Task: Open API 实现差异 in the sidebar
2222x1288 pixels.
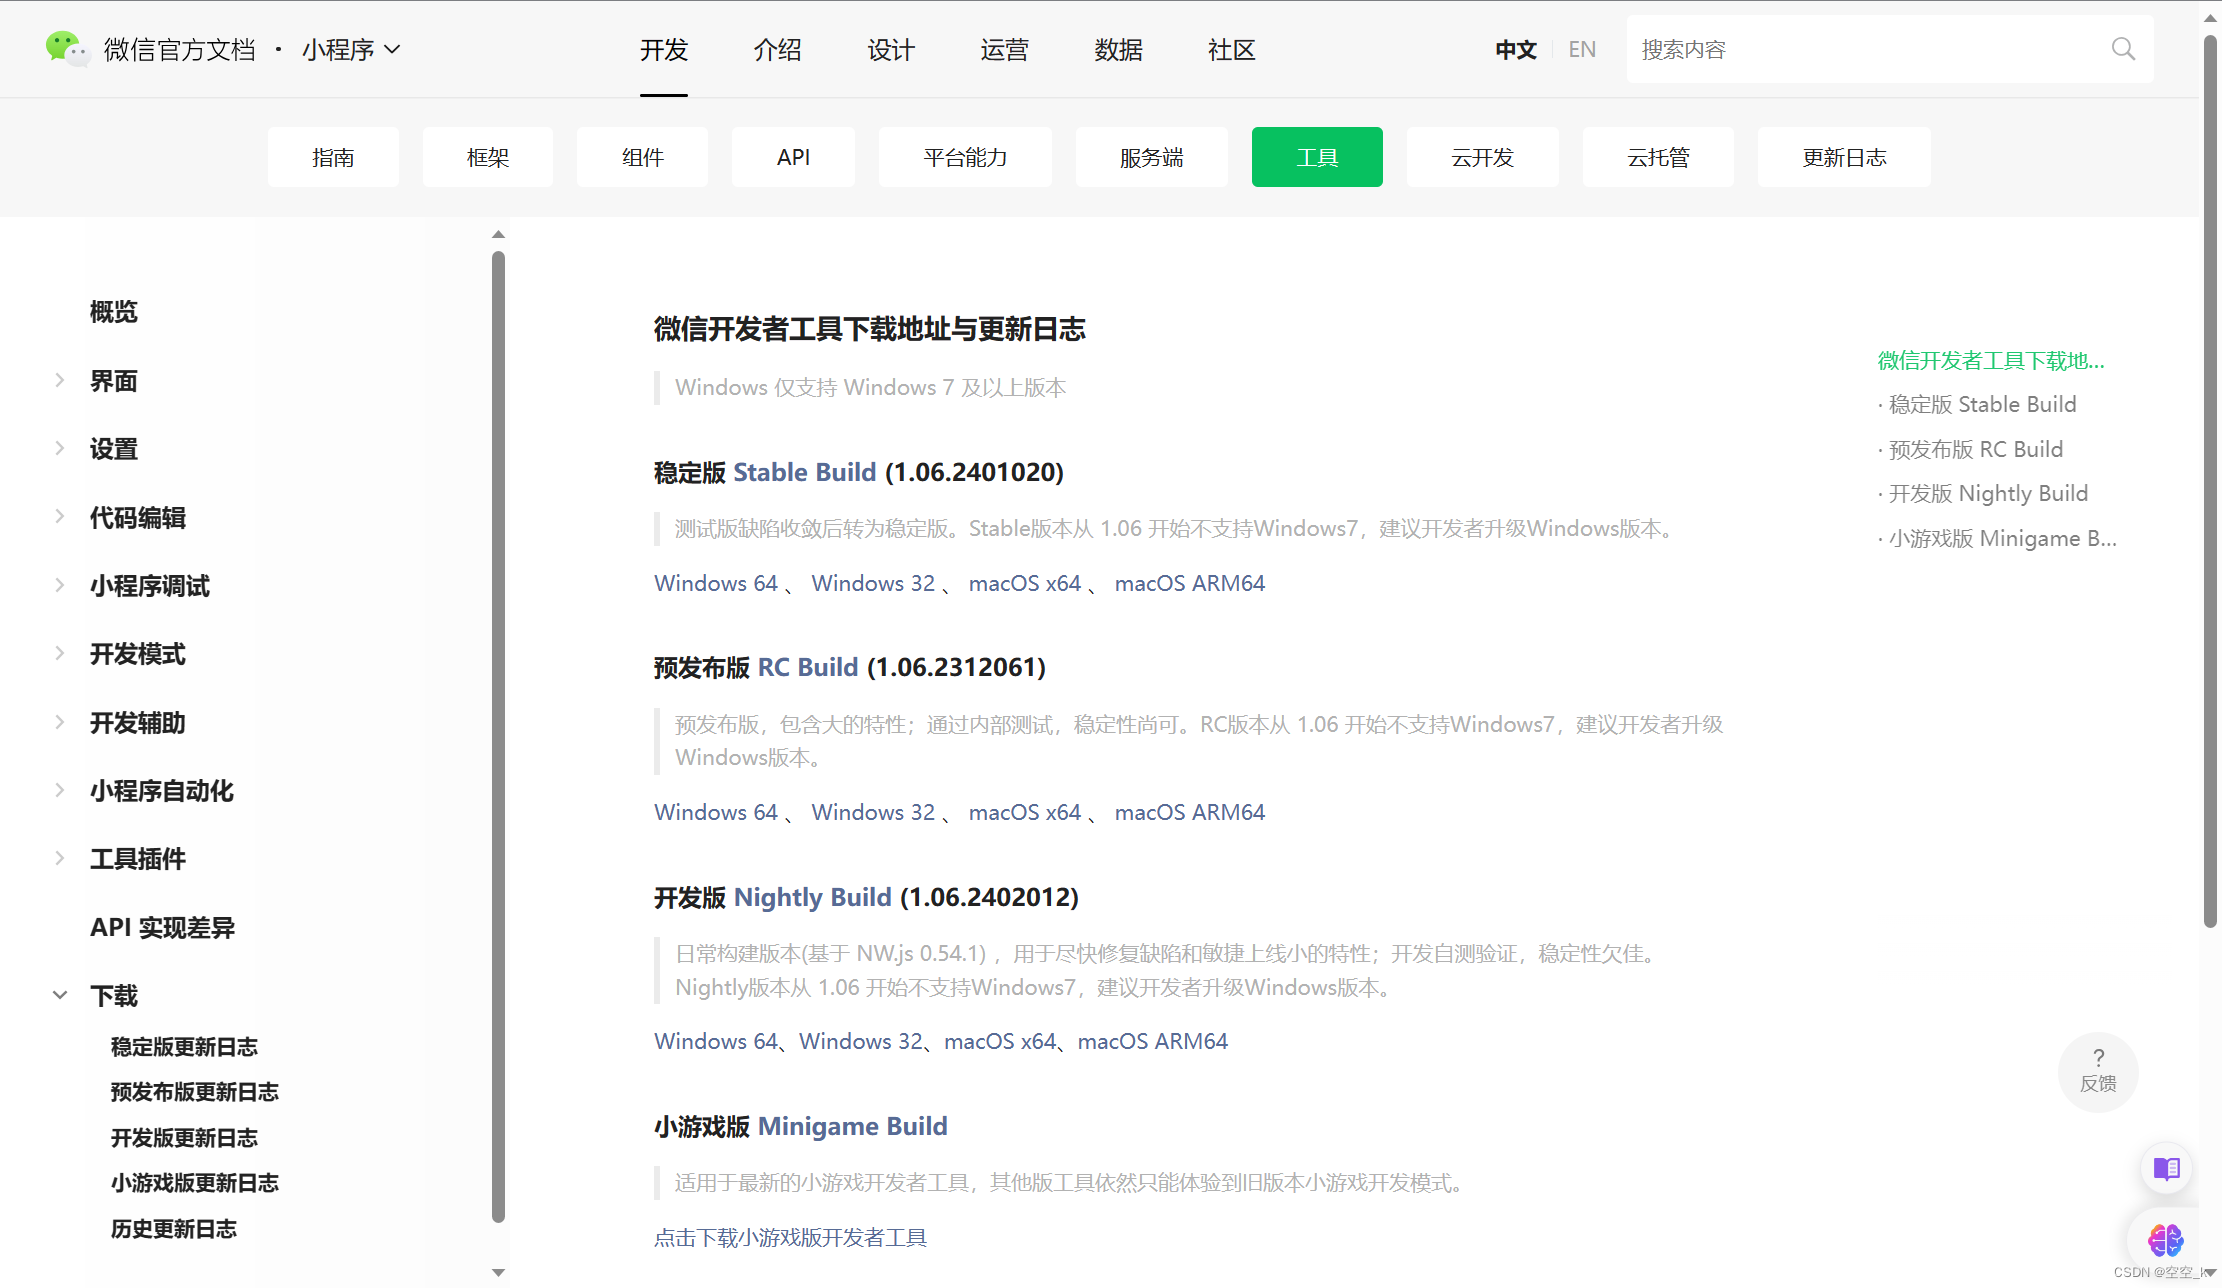Action: pos(162,928)
